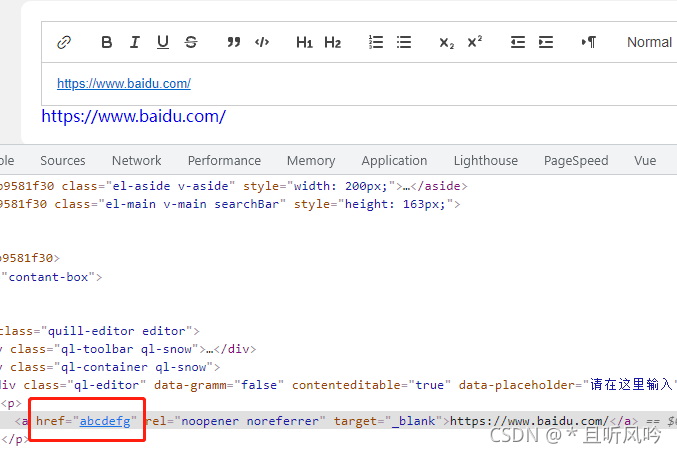This screenshot has width=677, height=453.
Task: Toggle underline formatting
Action: pyautogui.click(x=163, y=42)
